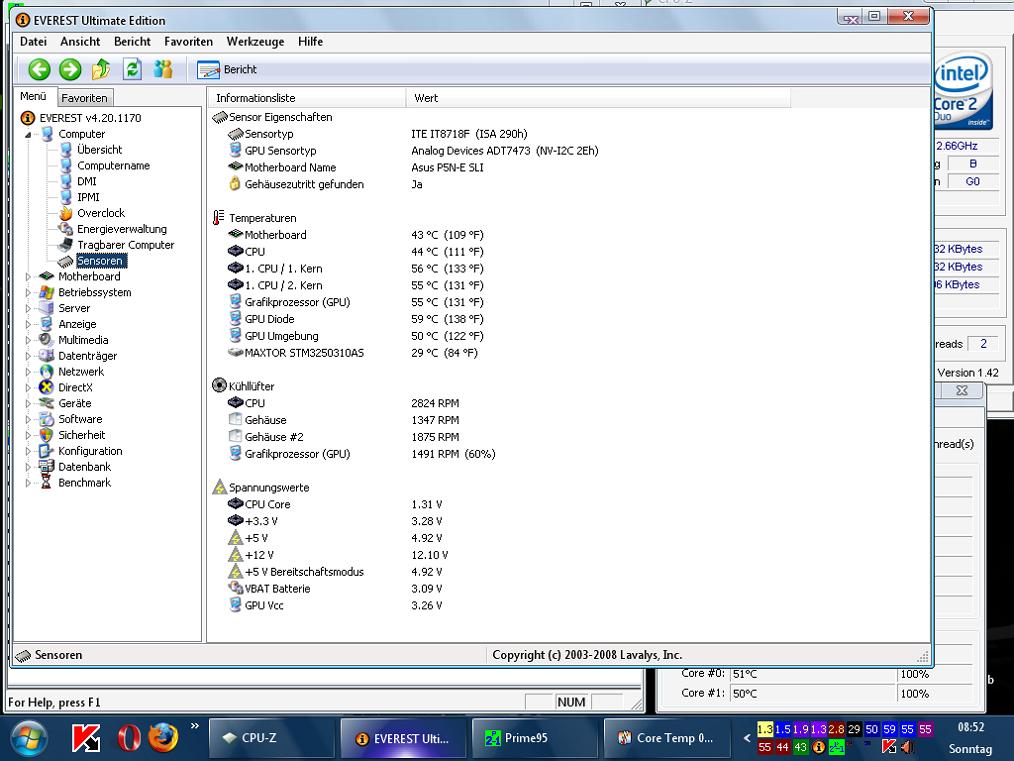This screenshot has width=1014, height=761.
Task: Switch to Core Temp taskbar button
Action: pos(667,738)
